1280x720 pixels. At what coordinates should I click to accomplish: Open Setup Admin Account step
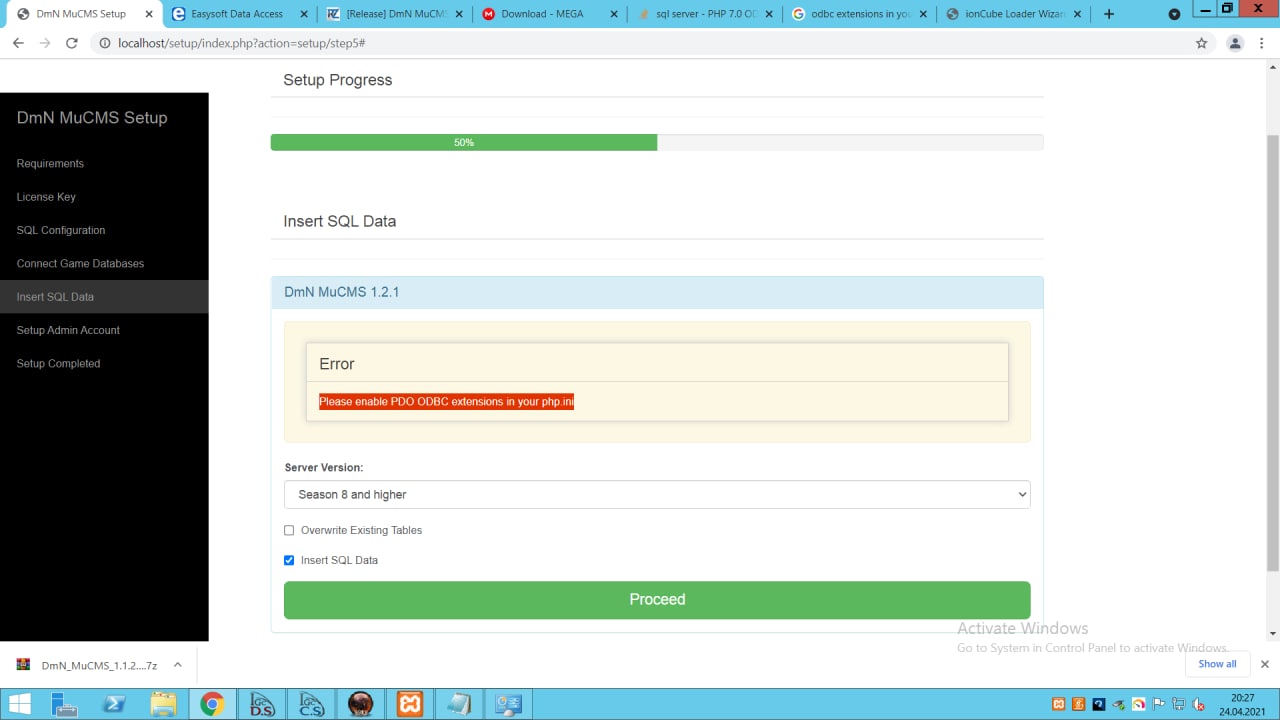(x=104, y=330)
